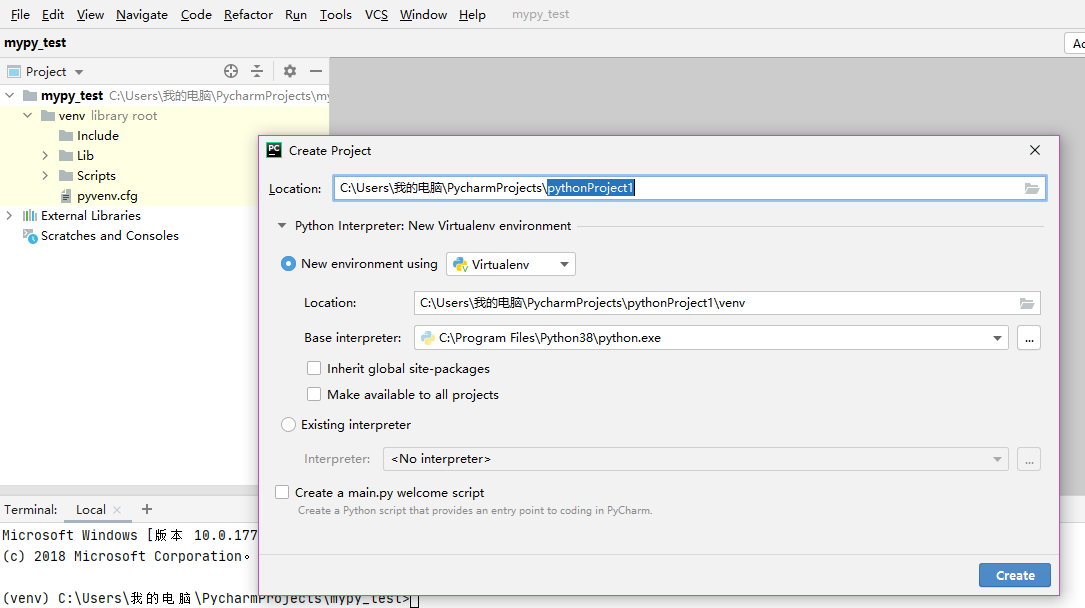Open the Code menu
This screenshot has height=608, width=1085.
(x=196, y=15)
